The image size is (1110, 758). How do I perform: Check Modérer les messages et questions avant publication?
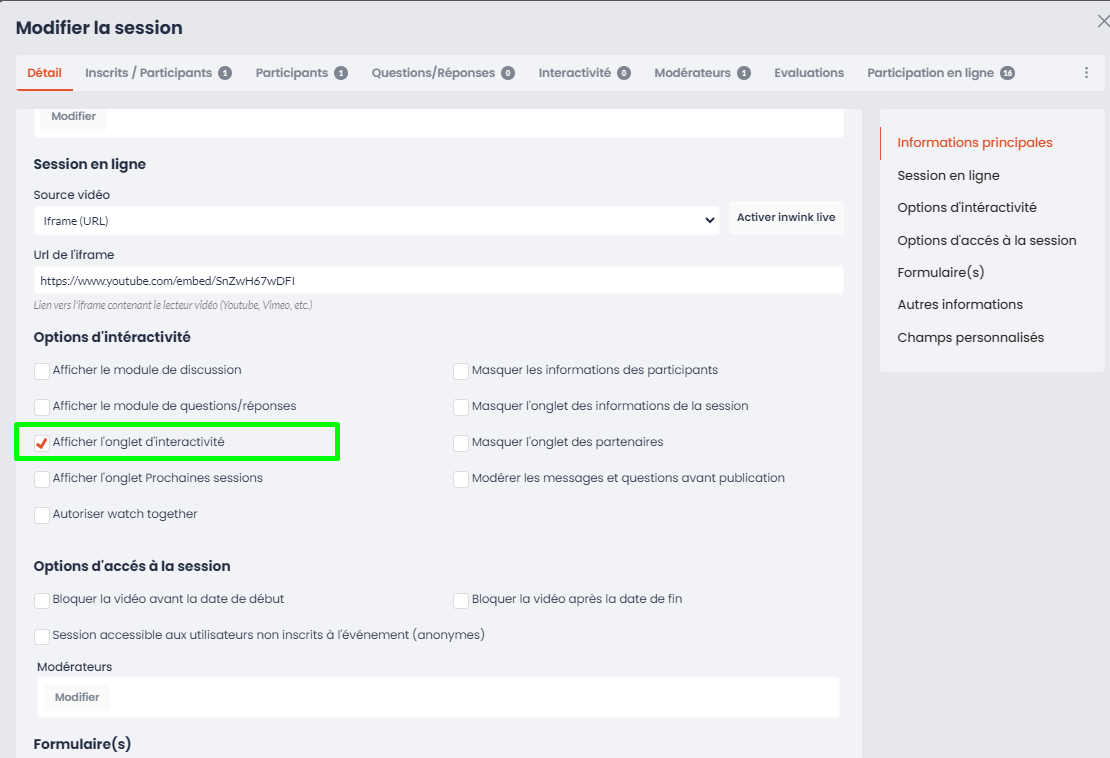point(461,479)
